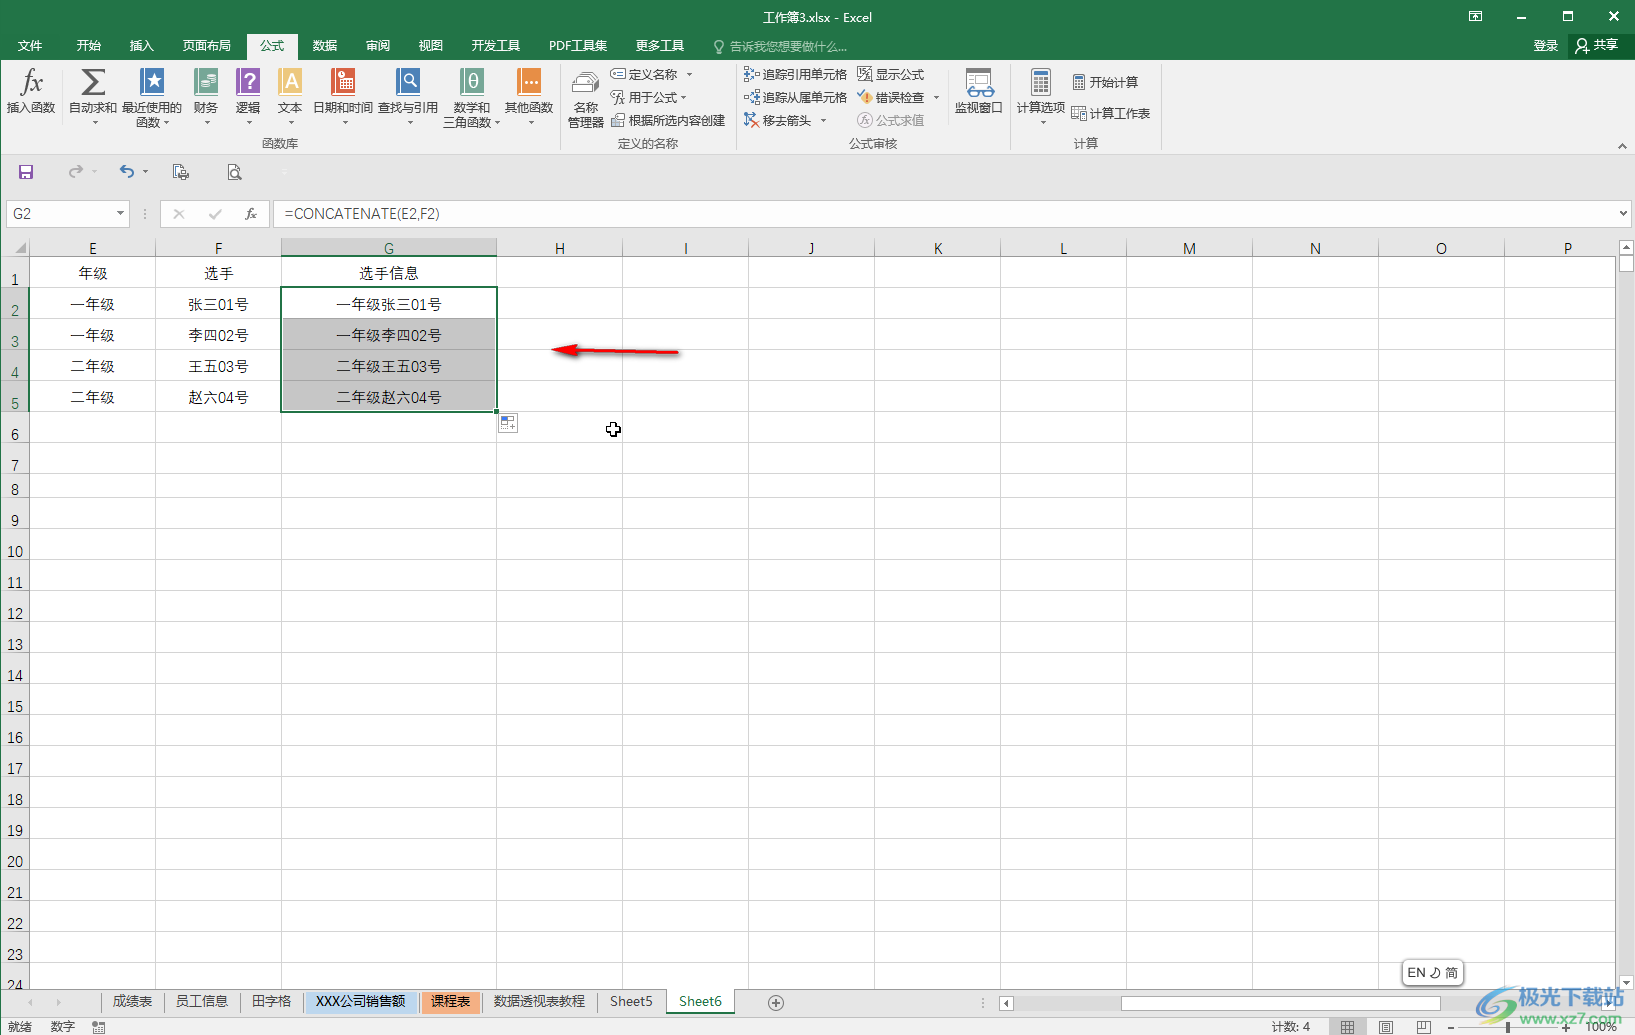Open the File (文件) tab

tap(30, 46)
